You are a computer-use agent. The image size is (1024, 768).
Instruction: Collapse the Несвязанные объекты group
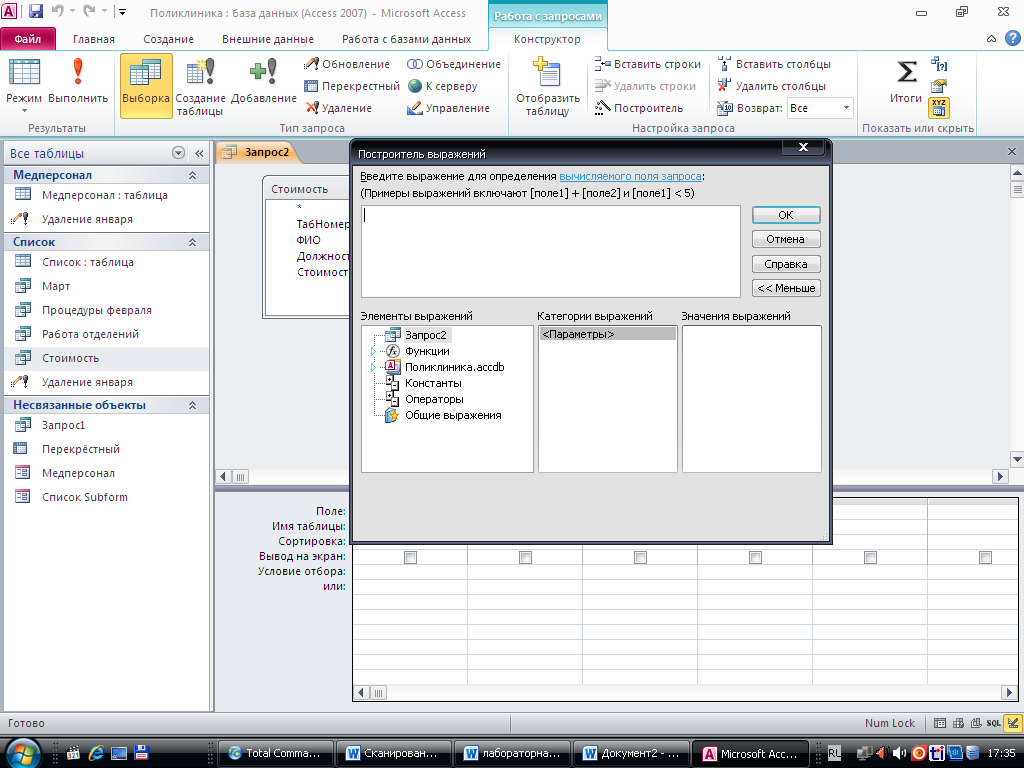(x=193, y=406)
